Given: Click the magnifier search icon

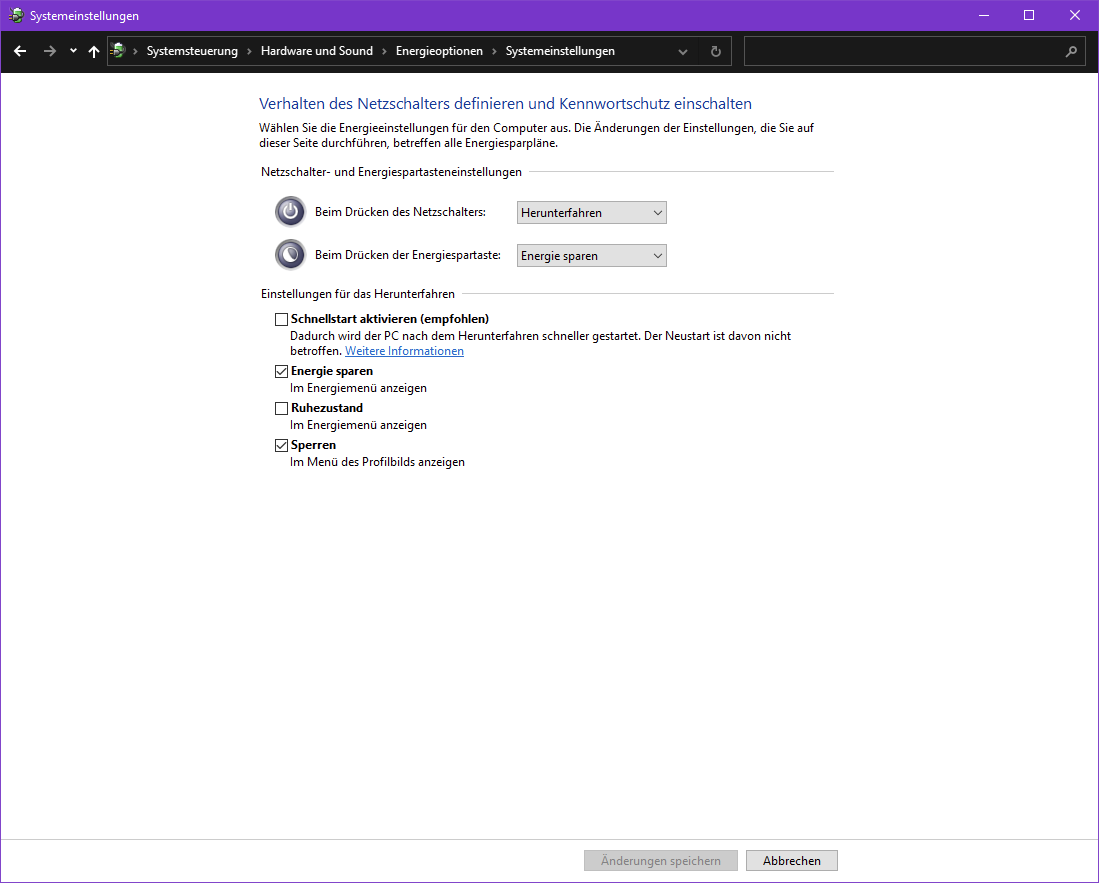Looking at the screenshot, I should coord(1071,51).
